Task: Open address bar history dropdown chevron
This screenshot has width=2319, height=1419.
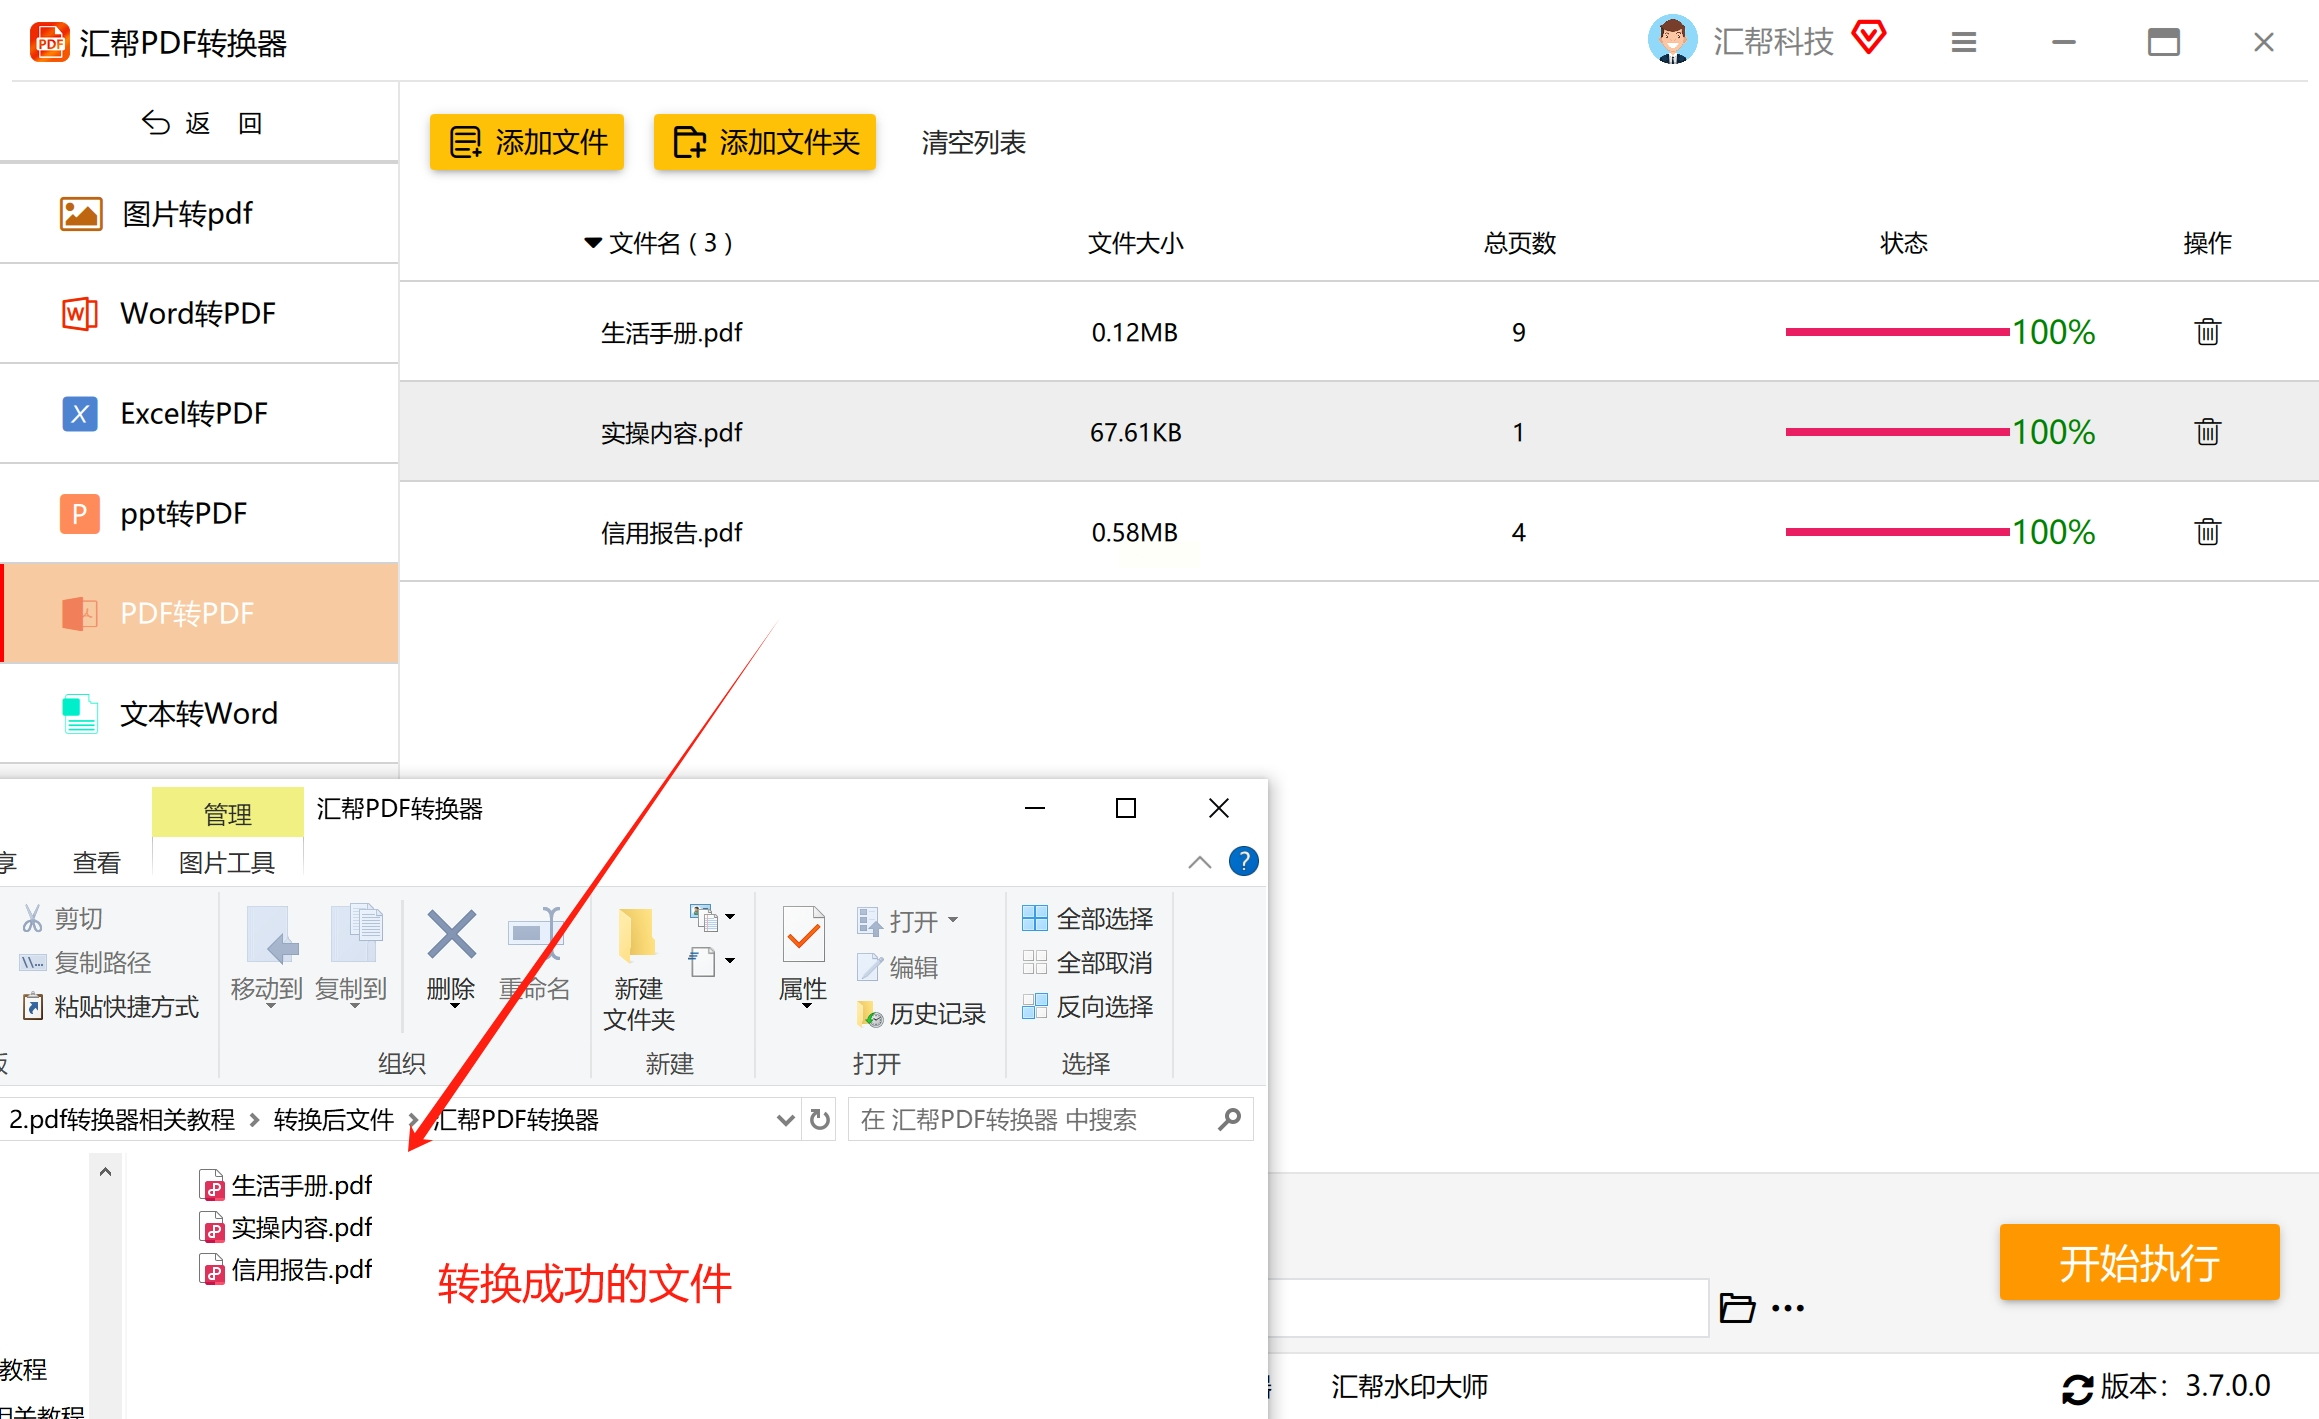Action: (x=785, y=1120)
